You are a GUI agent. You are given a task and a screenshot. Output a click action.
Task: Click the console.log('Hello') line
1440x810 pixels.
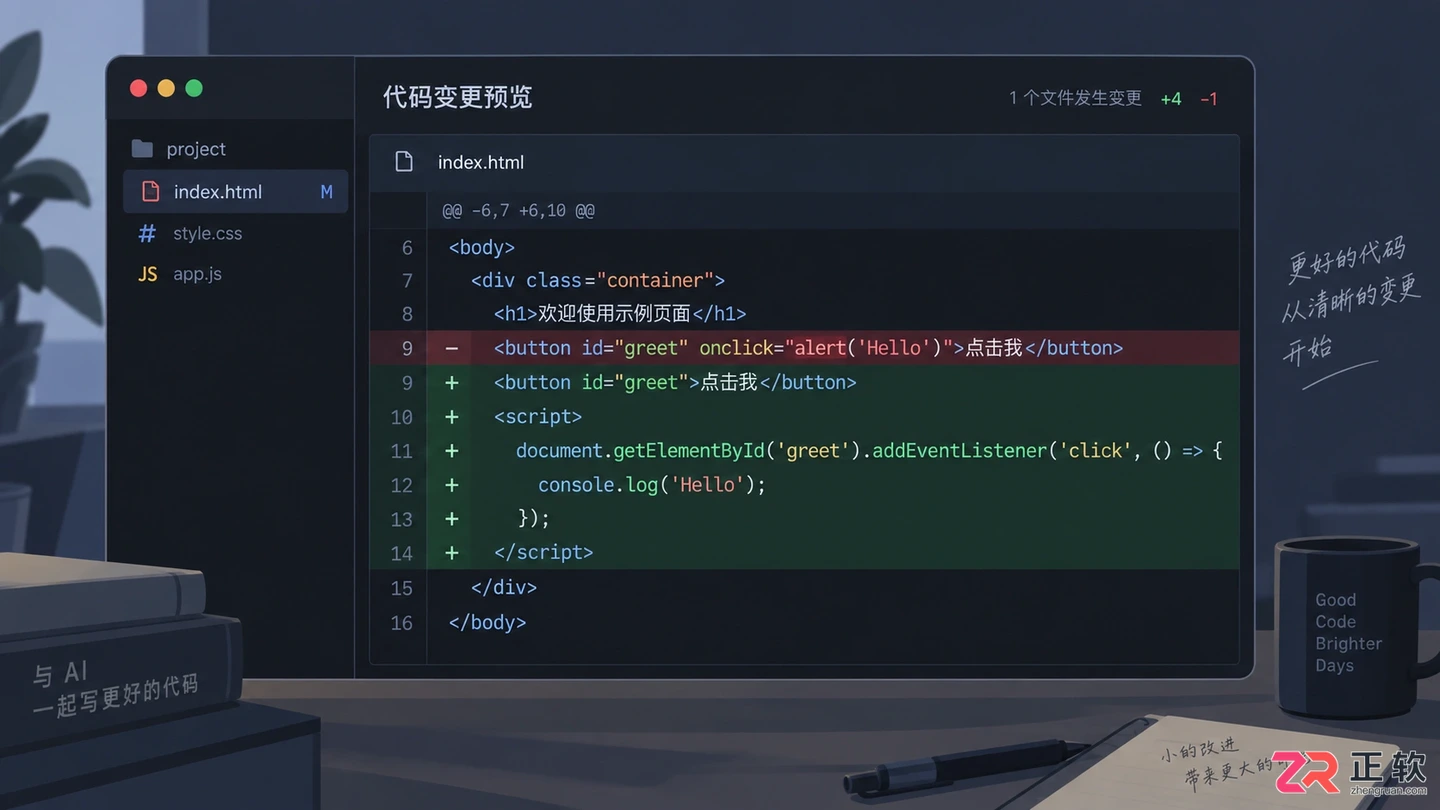[x=804, y=484]
